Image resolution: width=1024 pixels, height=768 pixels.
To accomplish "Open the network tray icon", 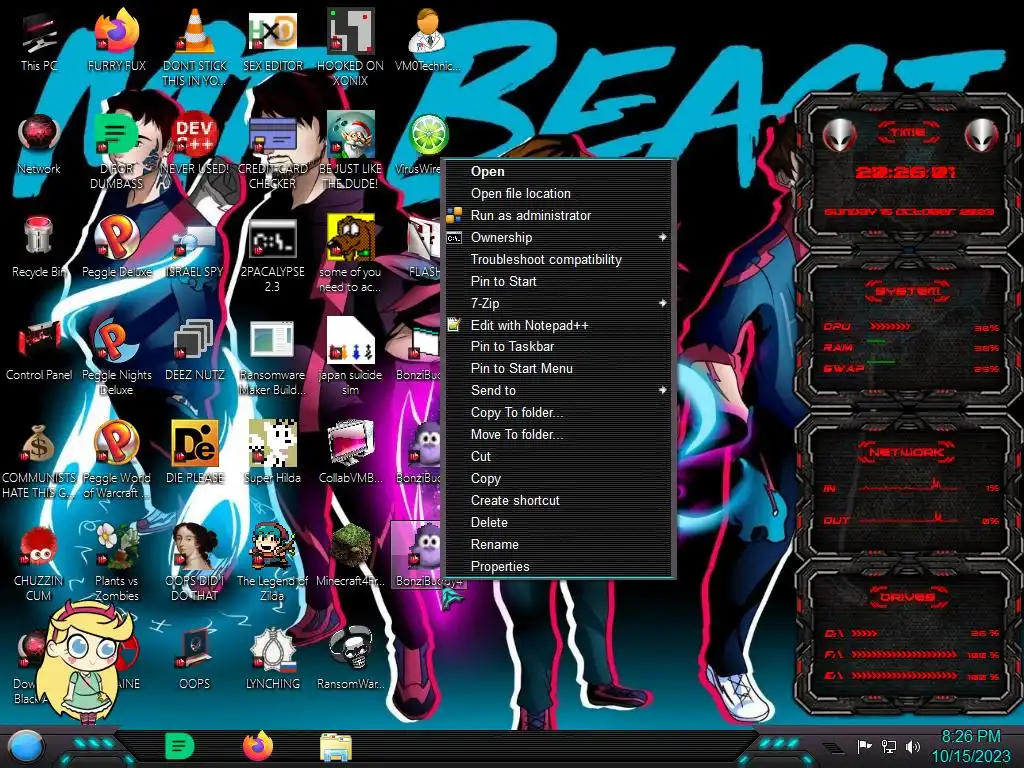I will tap(889, 746).
